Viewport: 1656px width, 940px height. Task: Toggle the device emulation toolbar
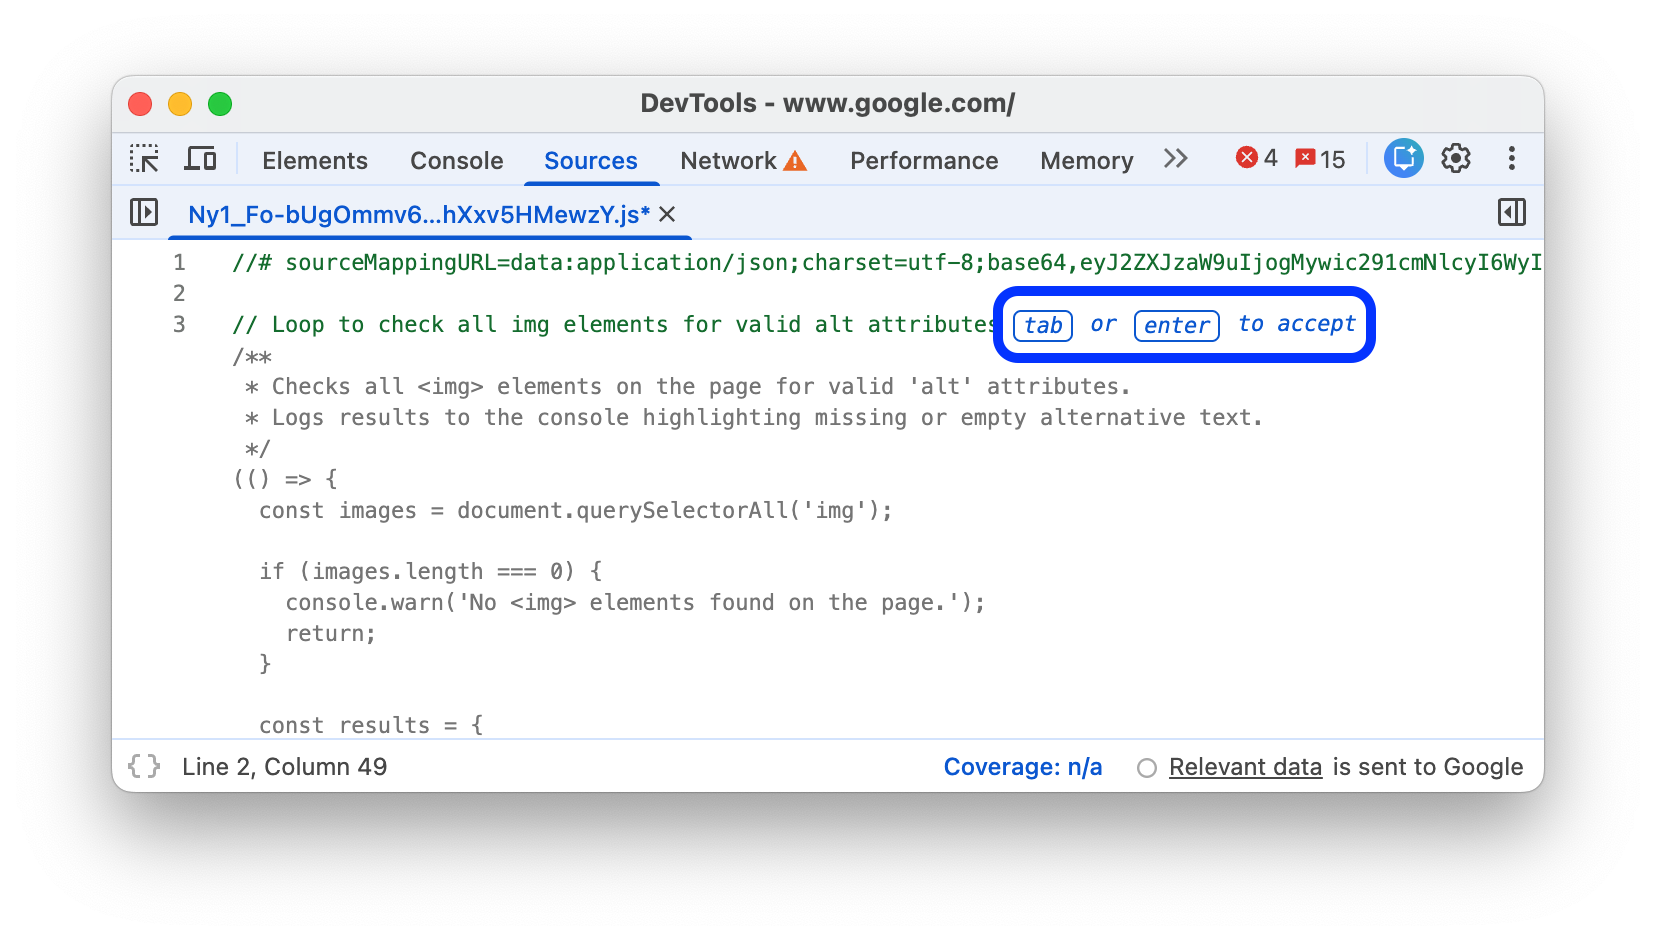201,158
